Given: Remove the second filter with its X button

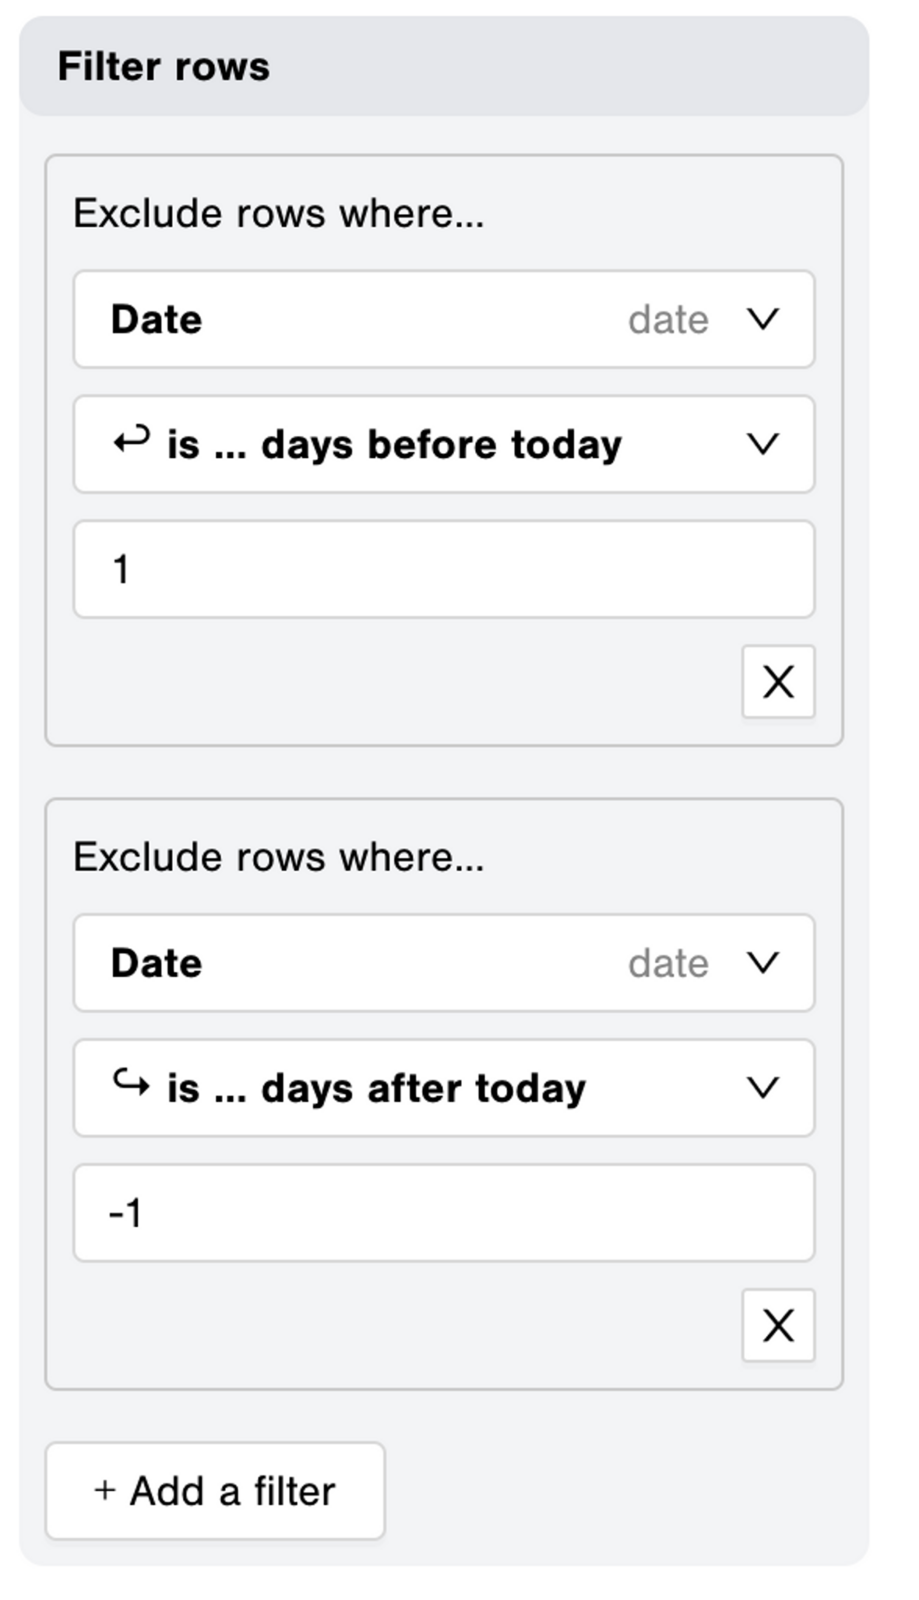Looking at the screenshot, I should coord(778,1326).
